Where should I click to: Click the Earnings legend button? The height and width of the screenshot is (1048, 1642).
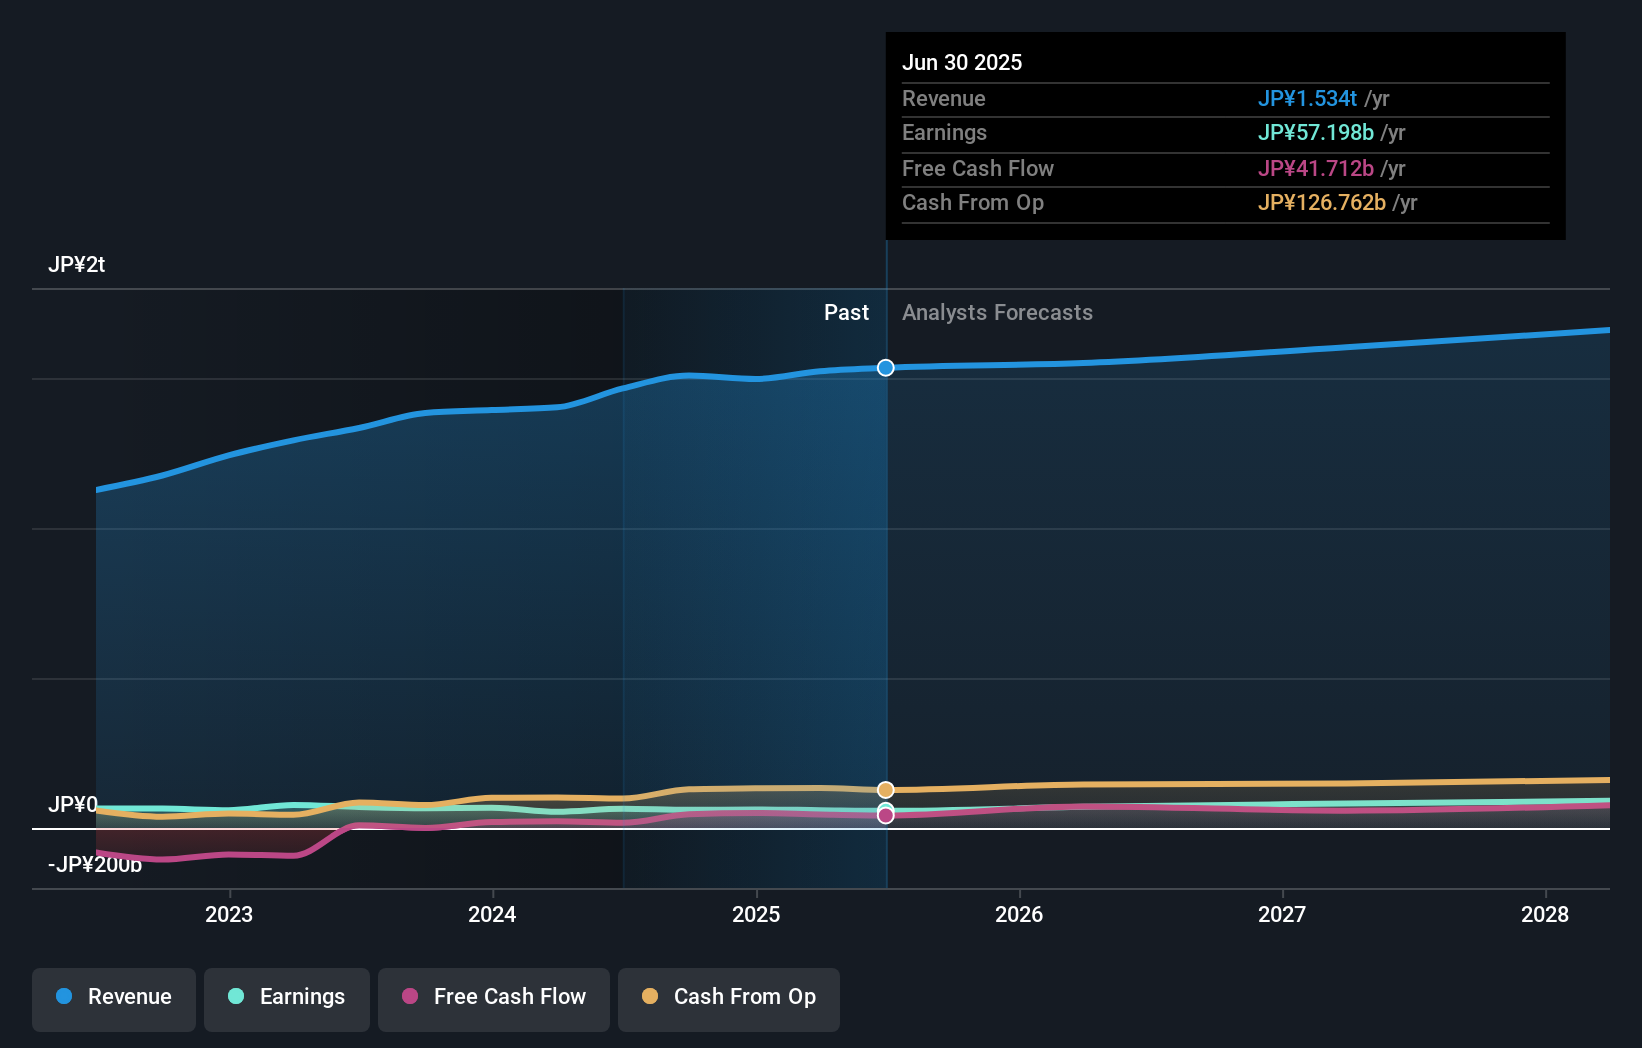(x=287, y=998)
